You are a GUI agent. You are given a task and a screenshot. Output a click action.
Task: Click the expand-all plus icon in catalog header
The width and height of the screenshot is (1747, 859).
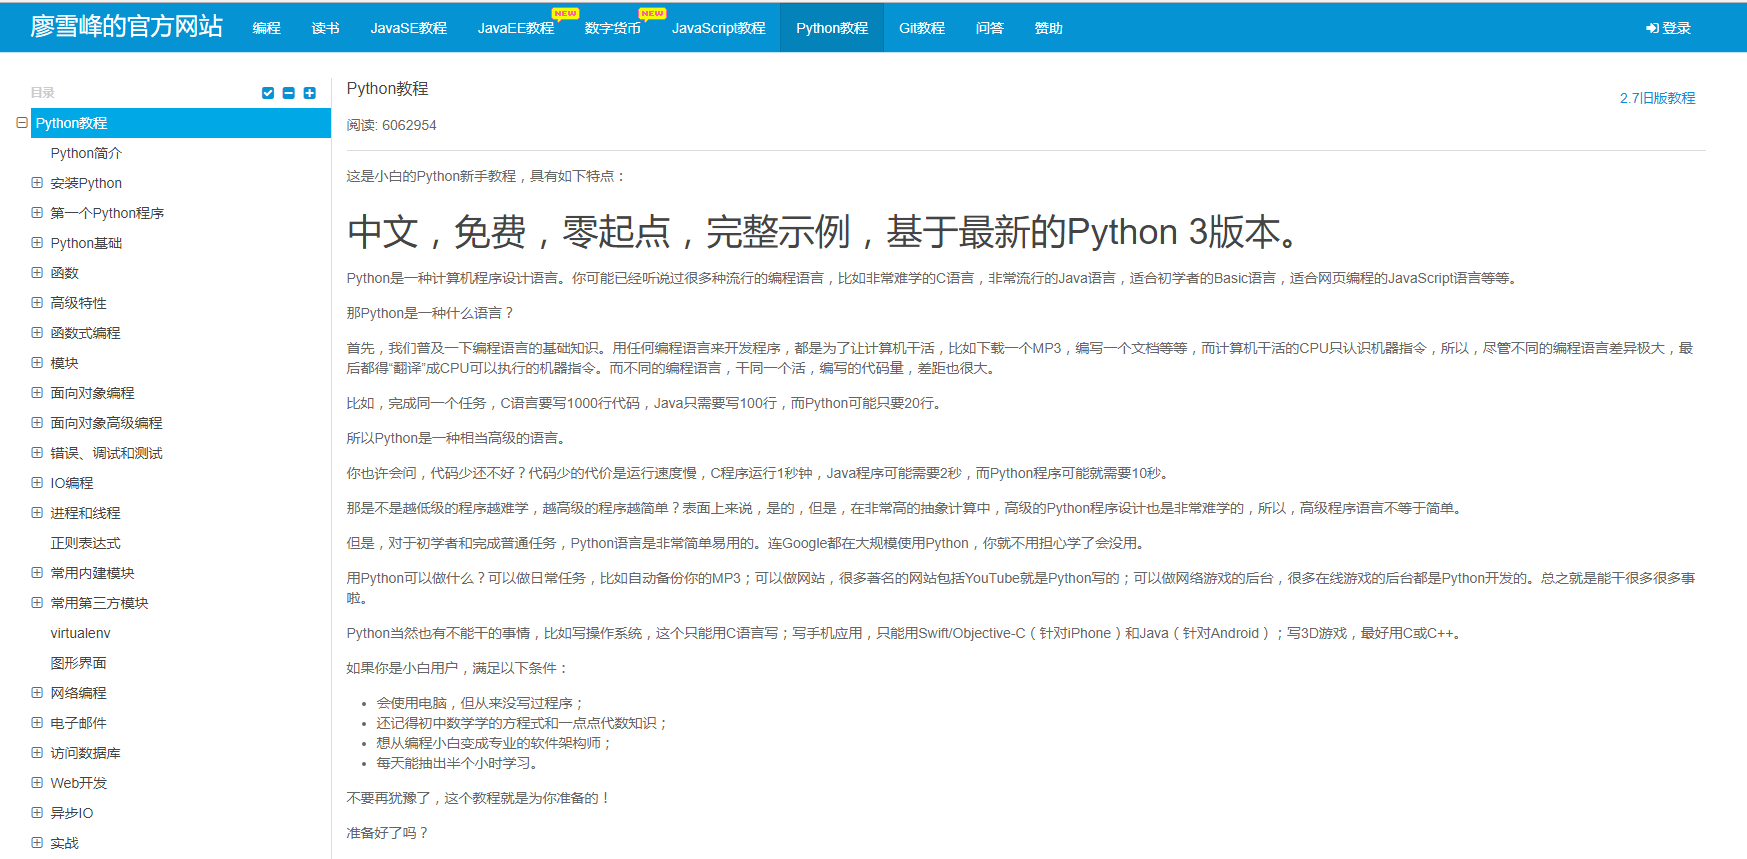click(x=309, y=93)
